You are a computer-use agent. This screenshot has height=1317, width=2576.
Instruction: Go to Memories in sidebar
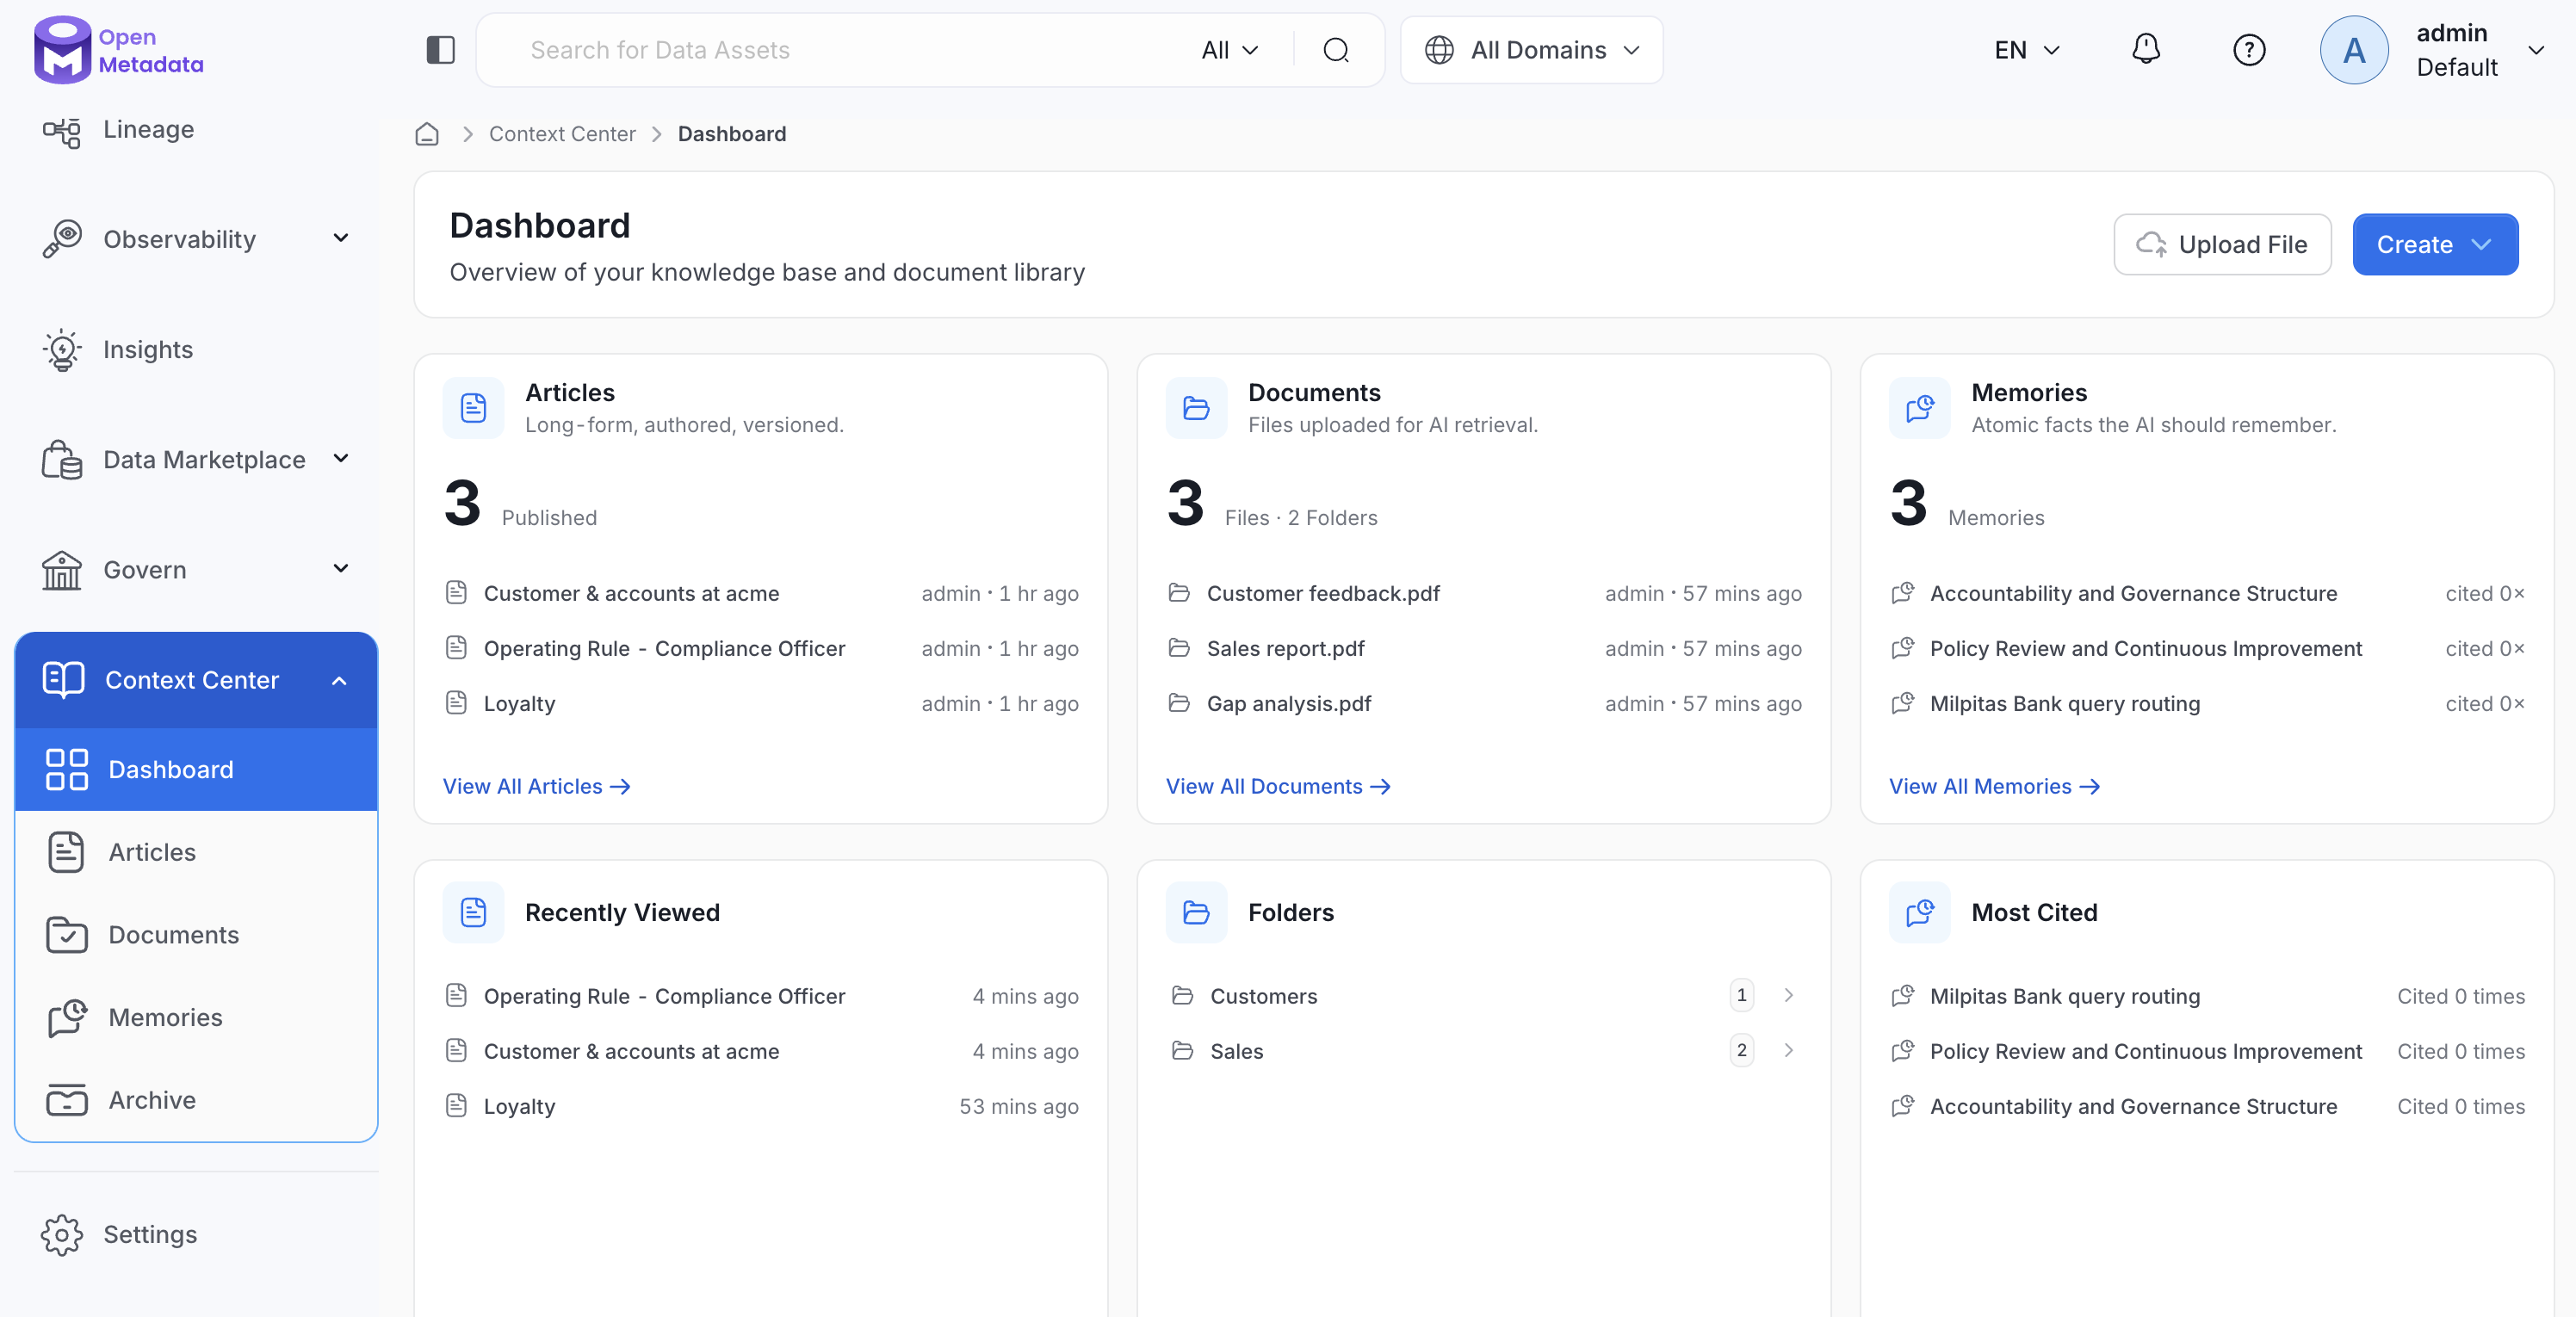[x=196, y=1017]
